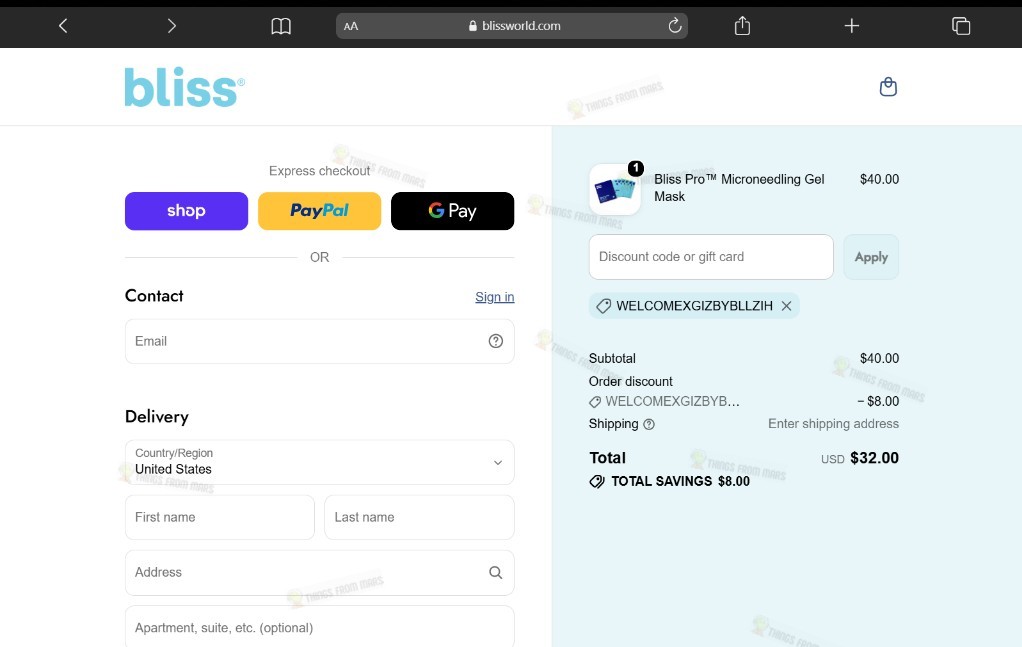Choose Google Pay express checkout
The width and height of the screenshot is (1022, 647).
452,211
